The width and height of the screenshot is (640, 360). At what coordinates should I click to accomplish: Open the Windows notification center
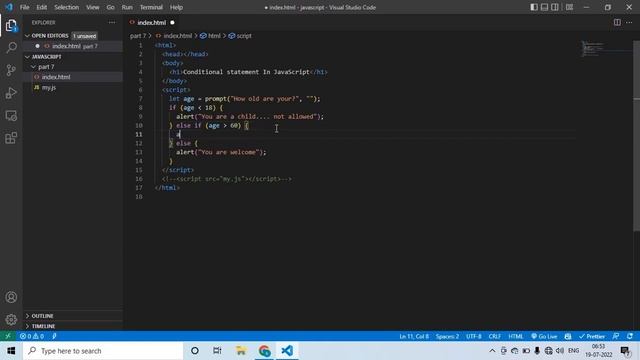[625, 351]
